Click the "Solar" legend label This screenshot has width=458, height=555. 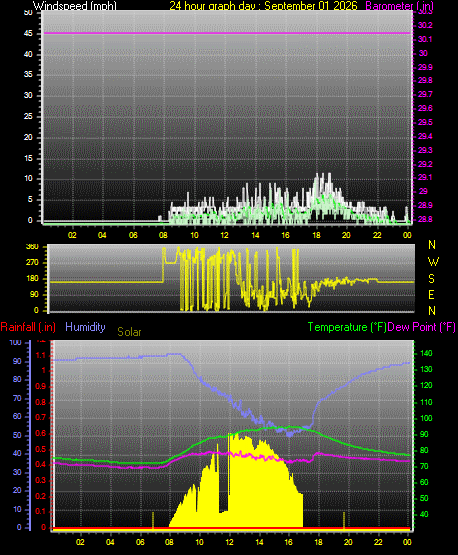129,332
